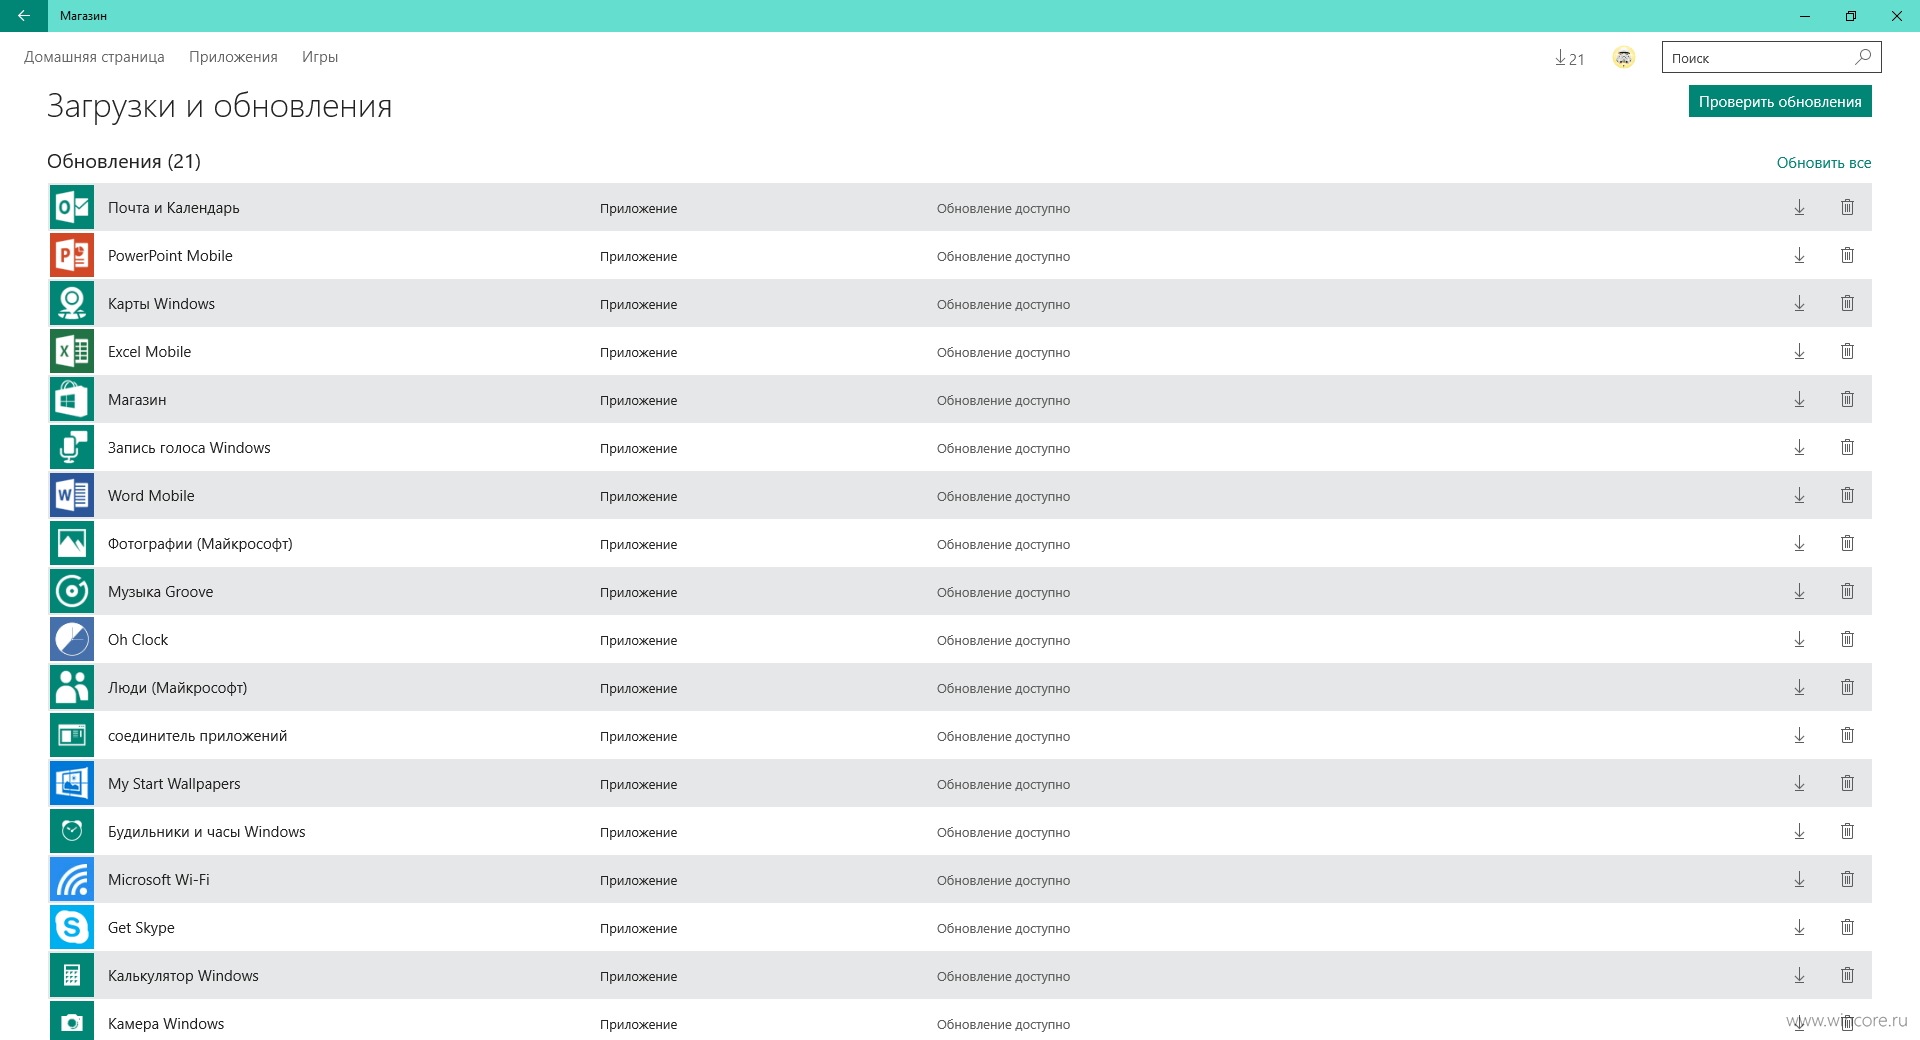Download update for Excel Mobile
The width and height of the screenshot is (1920, 1040).
coord(1799,351)
